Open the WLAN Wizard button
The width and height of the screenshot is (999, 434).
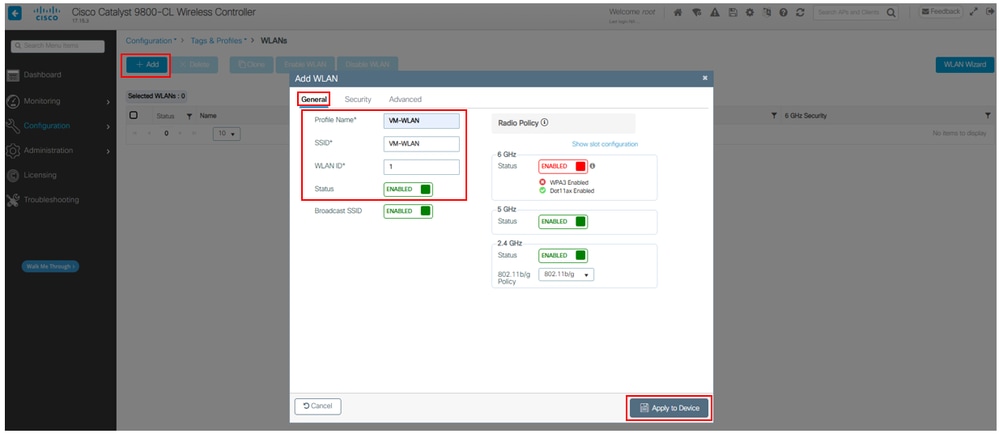click(965, 65)
